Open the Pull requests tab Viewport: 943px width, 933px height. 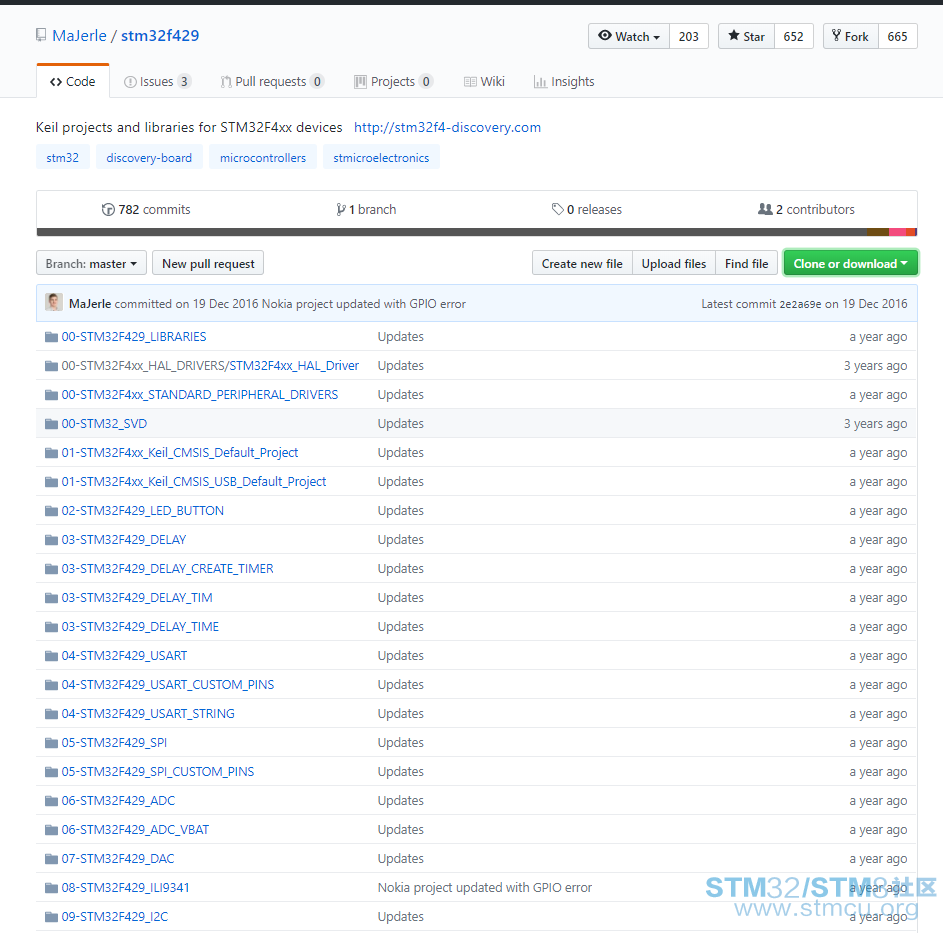tap(272, 81)
